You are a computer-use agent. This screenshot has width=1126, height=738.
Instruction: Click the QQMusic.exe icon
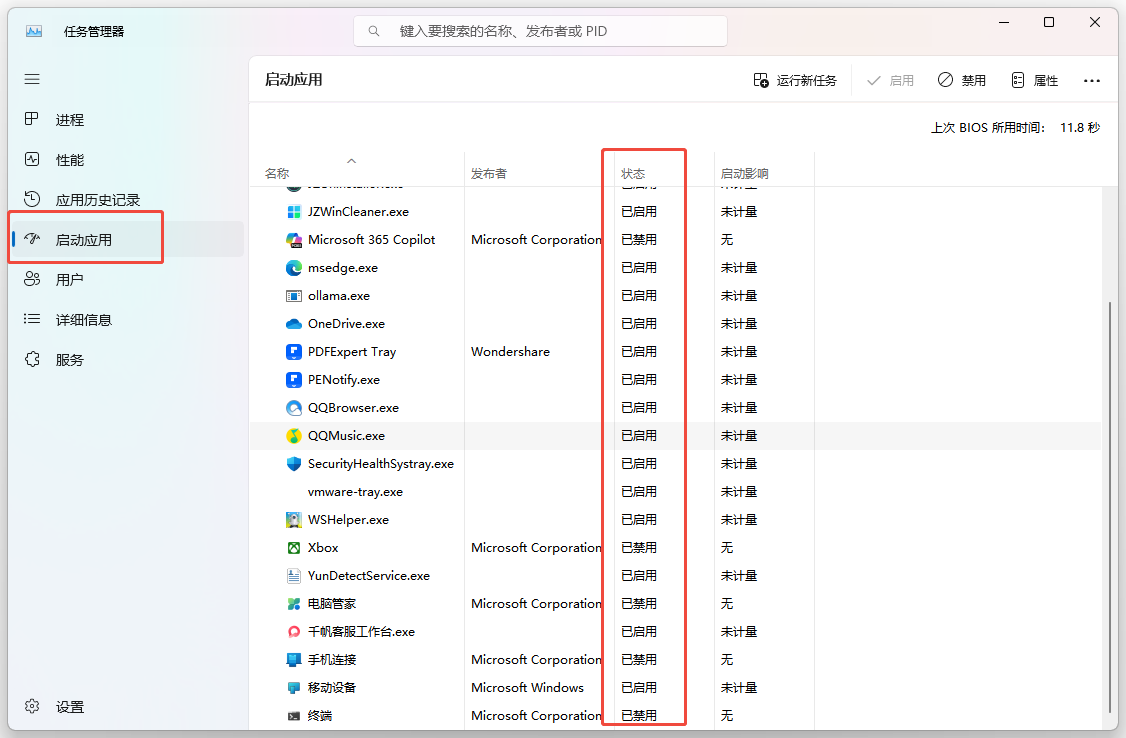click(x=294, y=436)
